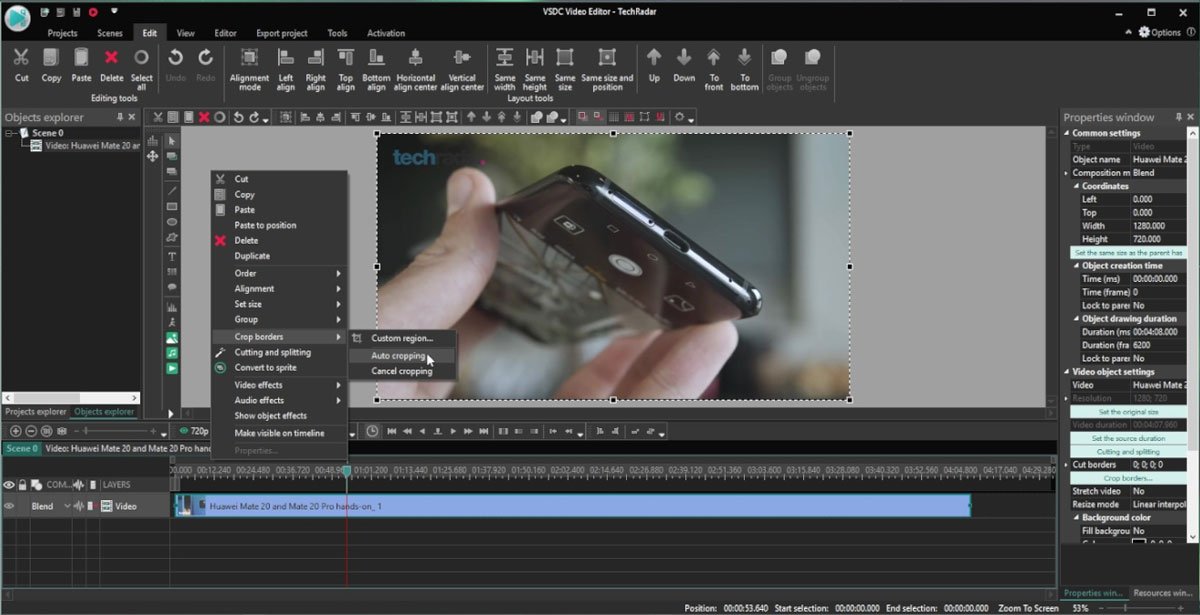Screen dimensions: 1200x615
Task: Expand the Audio effects submenu
Action: coord(279,400)
